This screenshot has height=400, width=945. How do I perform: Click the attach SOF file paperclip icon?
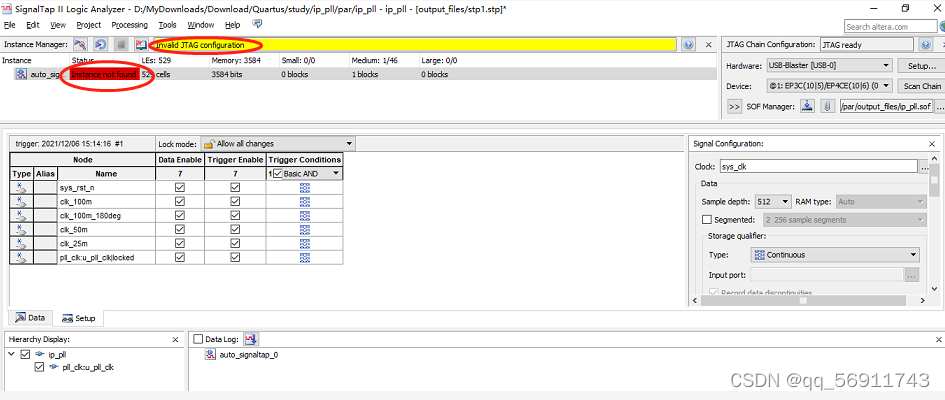(827, 107)
